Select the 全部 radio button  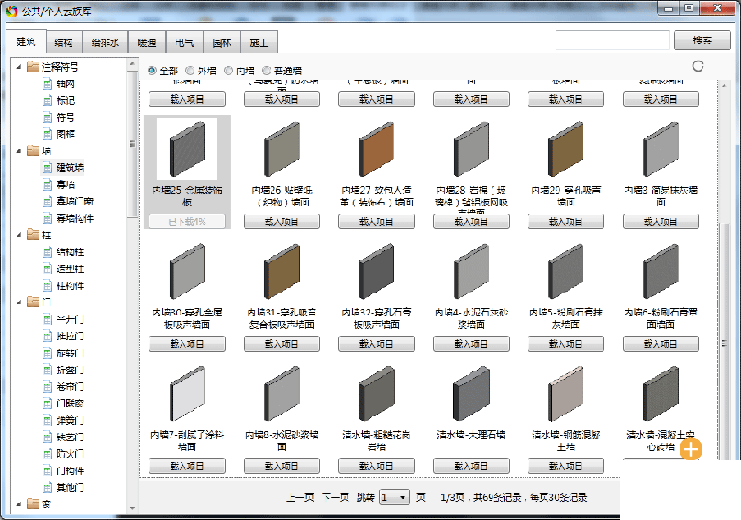[x=152, y=71]
